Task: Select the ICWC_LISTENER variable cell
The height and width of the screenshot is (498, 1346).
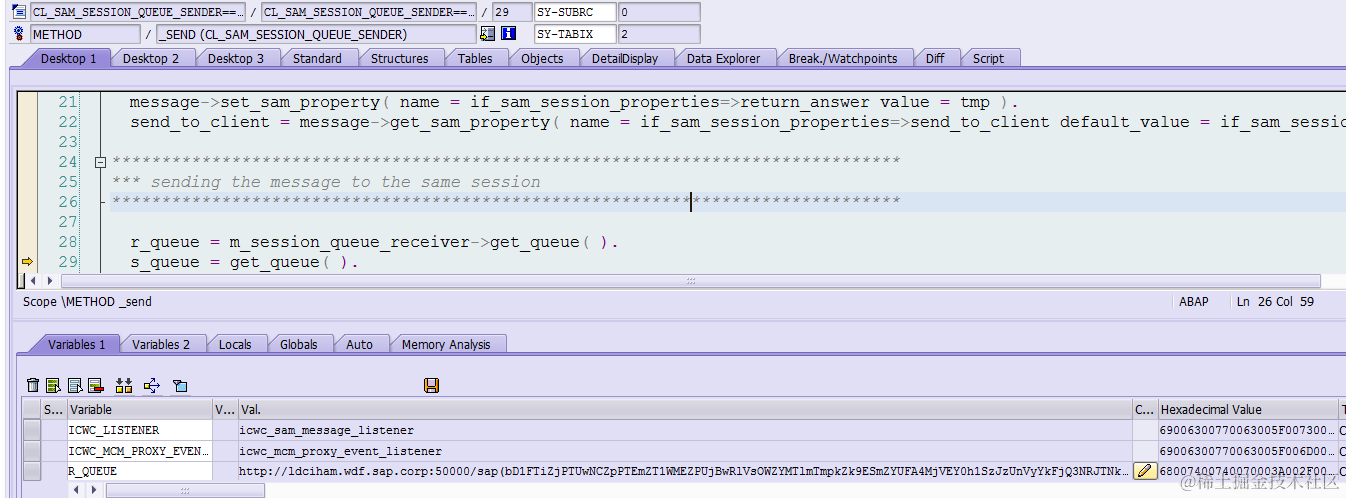Action: [140, 430]
